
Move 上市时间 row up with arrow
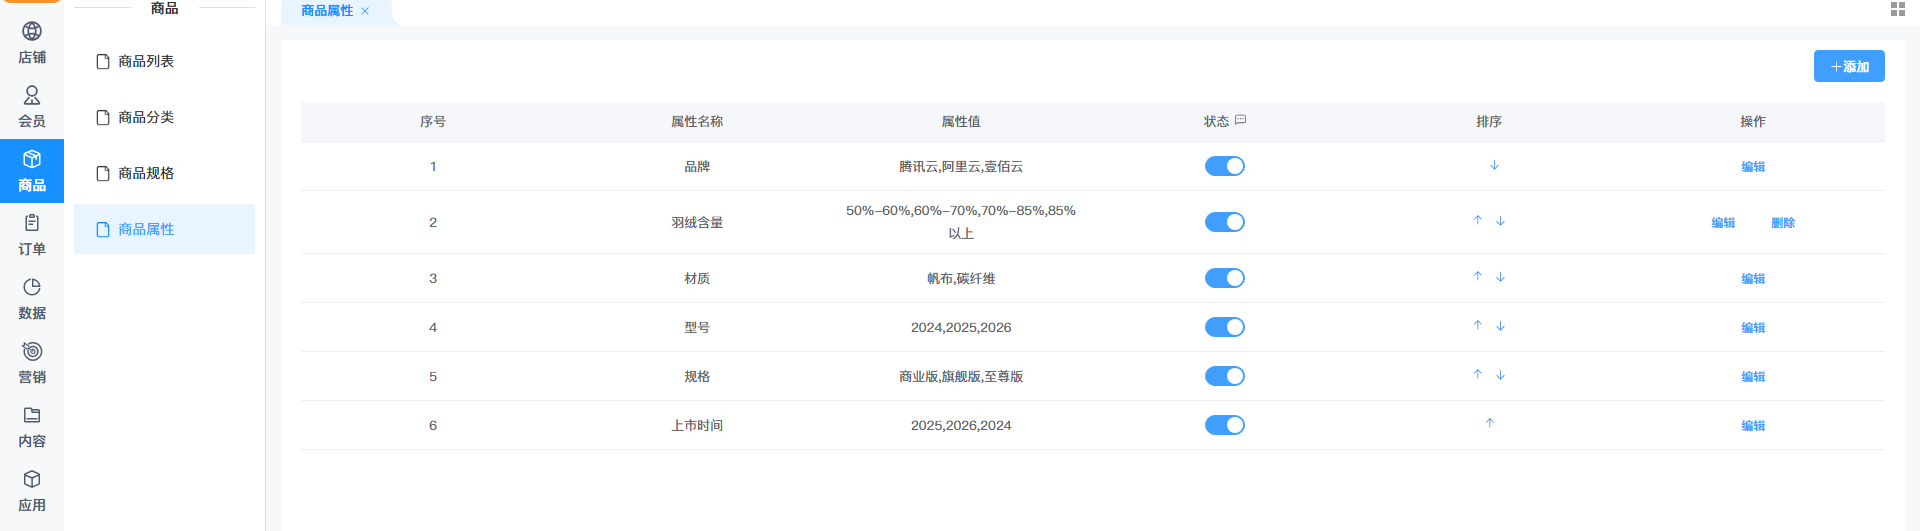(x=1489, y=423)
